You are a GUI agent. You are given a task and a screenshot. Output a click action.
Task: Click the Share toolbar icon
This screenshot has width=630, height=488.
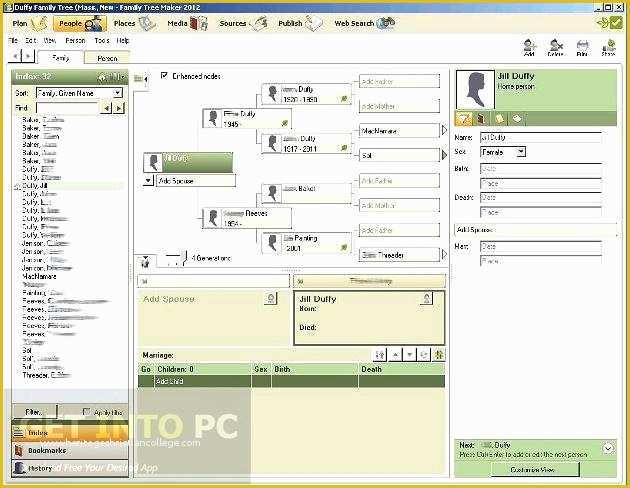click(608, 47)
